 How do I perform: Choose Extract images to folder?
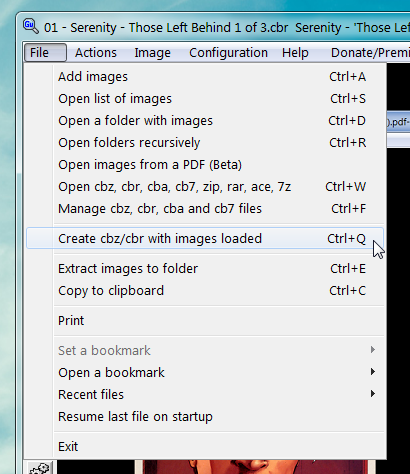tap(205, 269)
